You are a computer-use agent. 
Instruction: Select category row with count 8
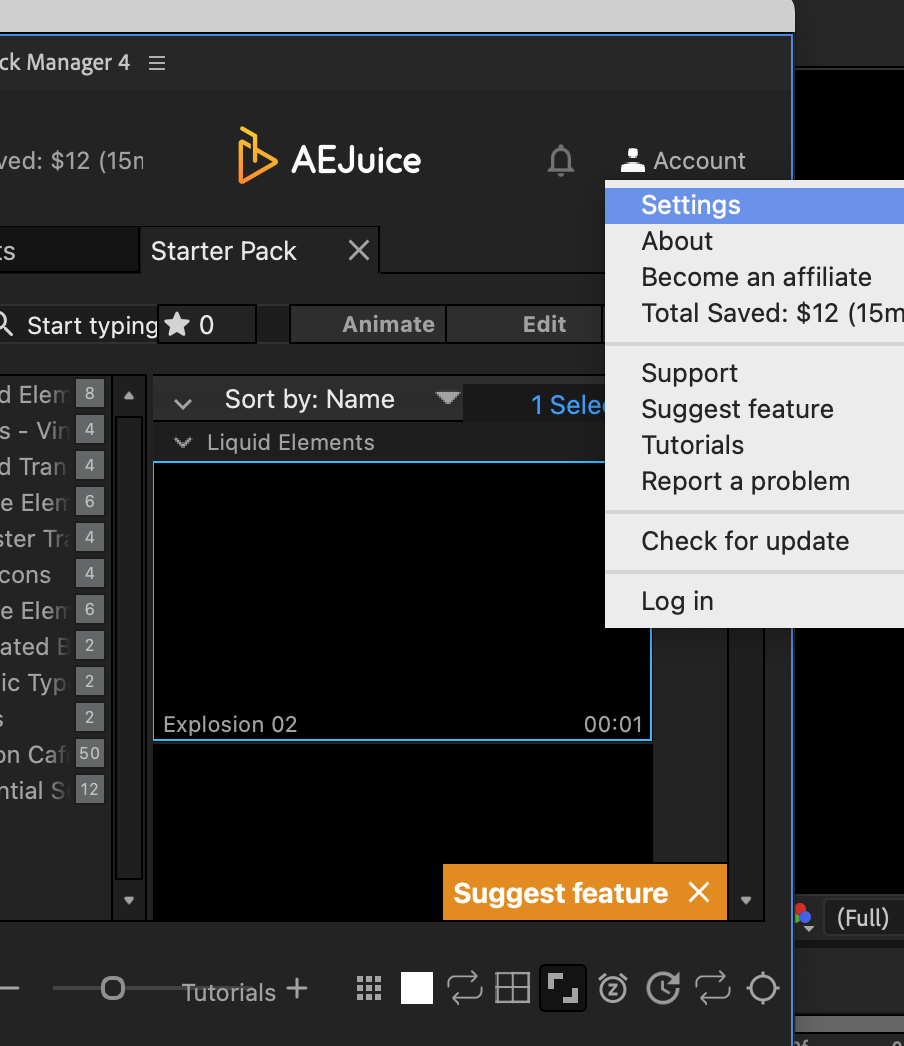click(x=52, y=394)
